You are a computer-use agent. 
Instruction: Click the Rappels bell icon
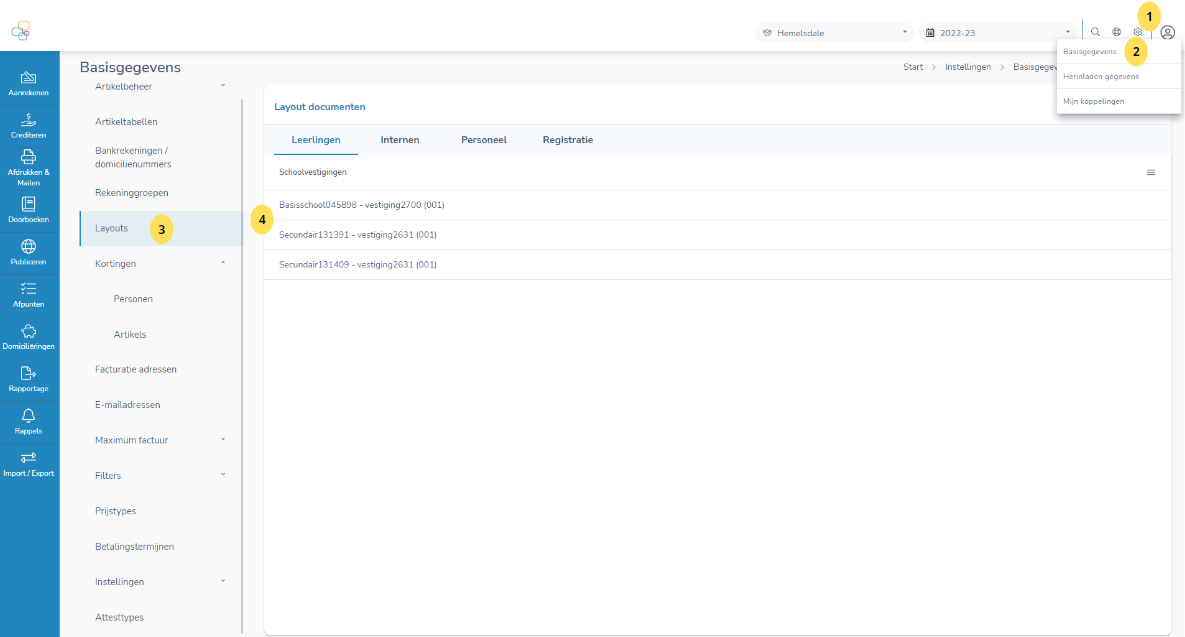29,415
